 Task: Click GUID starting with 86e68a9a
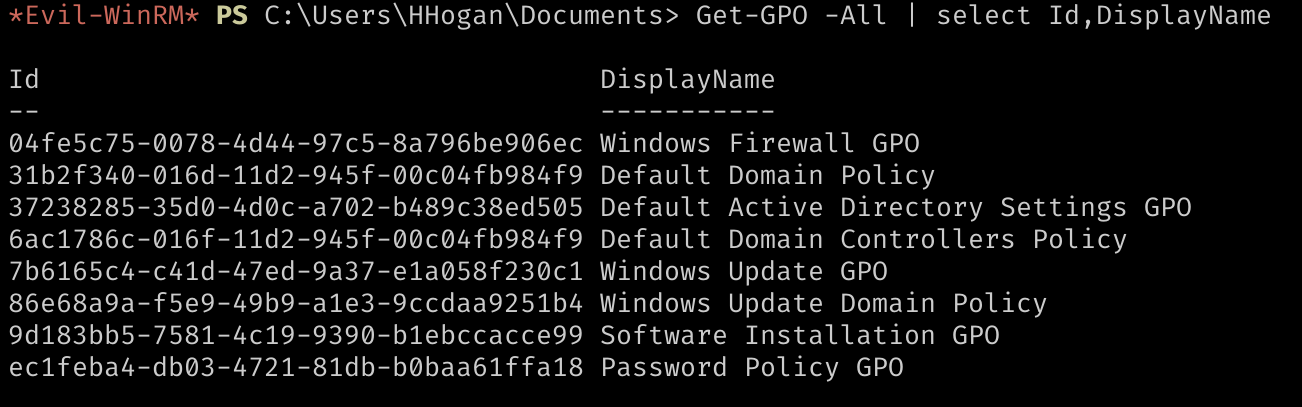point(296,303)
